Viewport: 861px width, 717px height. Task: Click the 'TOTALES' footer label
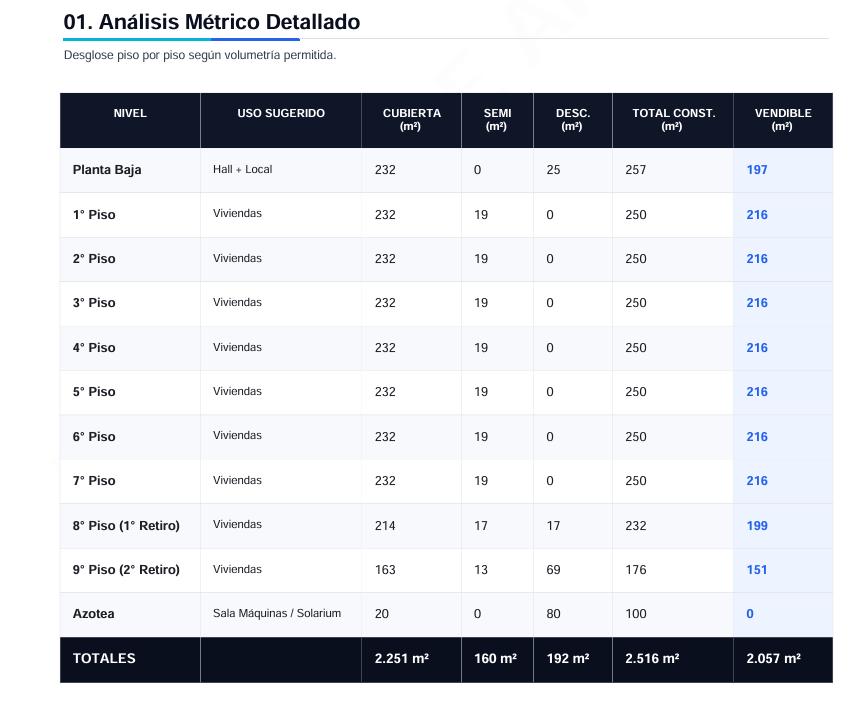(104, 658)
